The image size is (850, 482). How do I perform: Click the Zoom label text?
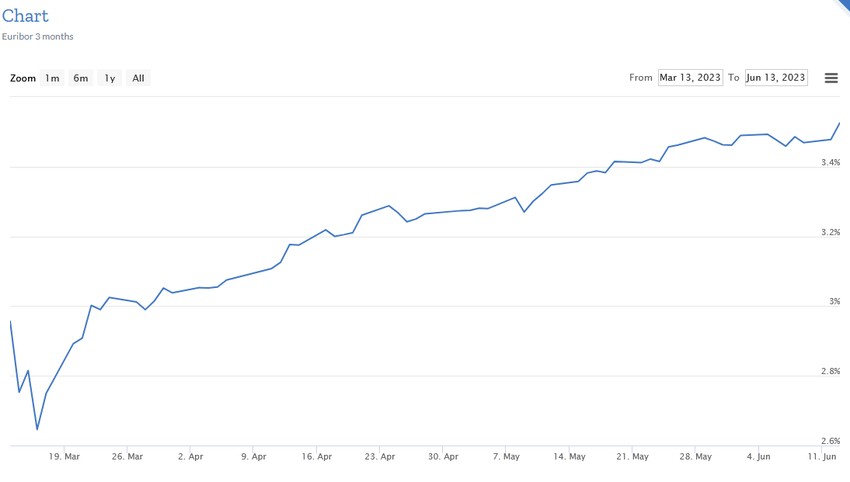coord(23,78)
